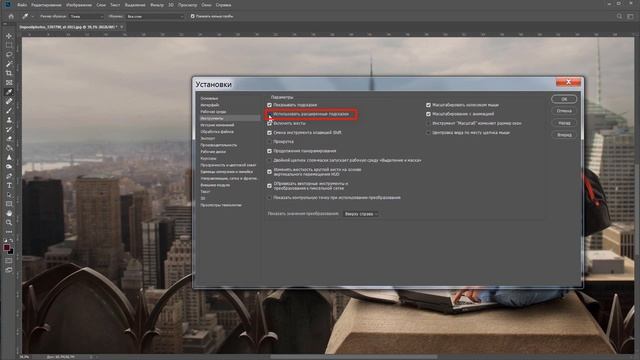Open the 'Экспорт' preferences category
Screen dimensions: 640x360
pos(208,138)
